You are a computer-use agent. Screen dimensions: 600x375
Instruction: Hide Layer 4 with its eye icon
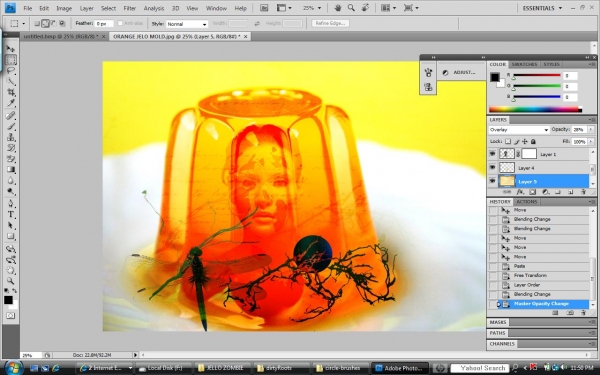(x=492, y=168)
